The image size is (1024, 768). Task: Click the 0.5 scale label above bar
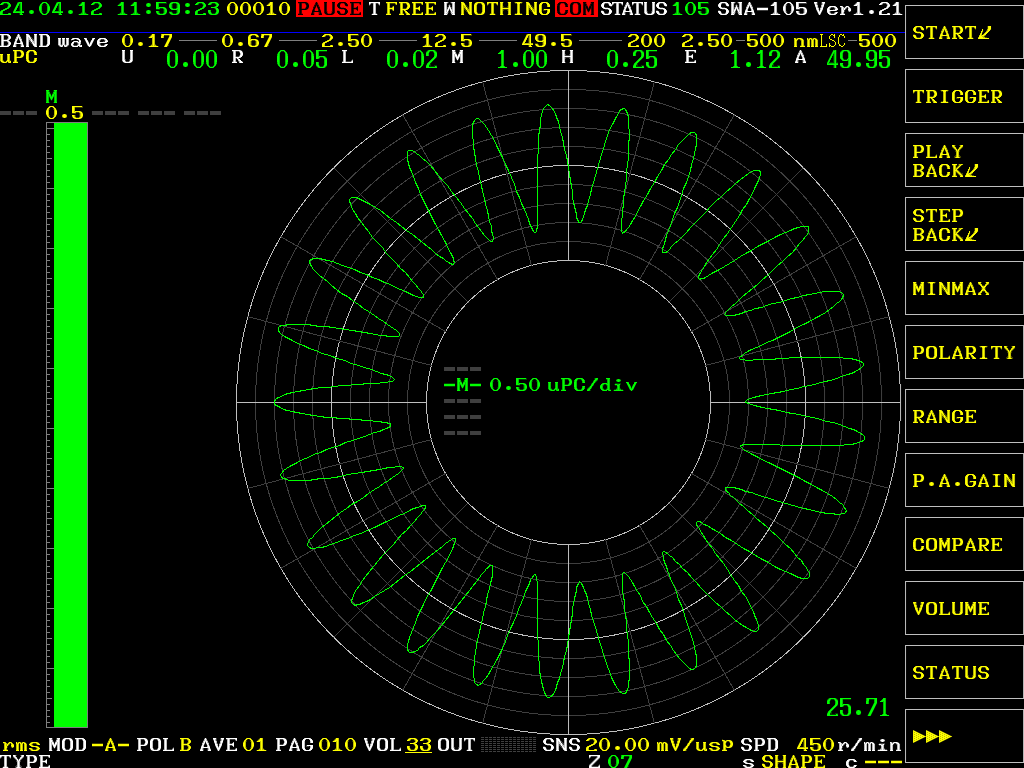[65, 113]
